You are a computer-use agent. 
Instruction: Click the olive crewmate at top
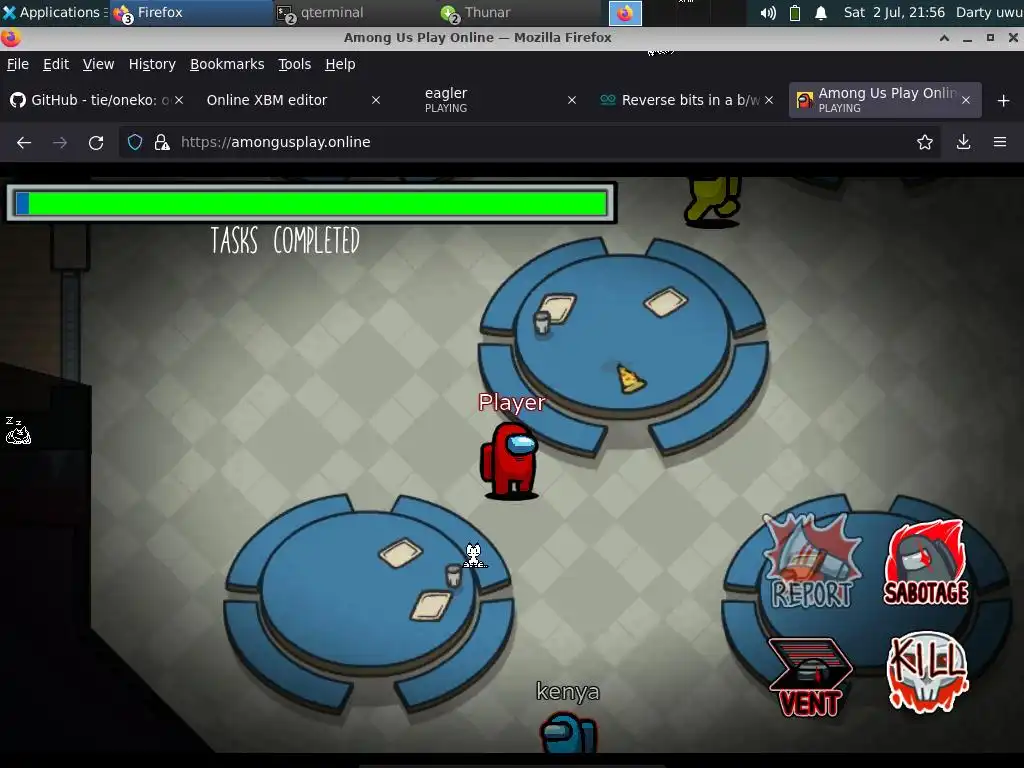click(712, 201)
